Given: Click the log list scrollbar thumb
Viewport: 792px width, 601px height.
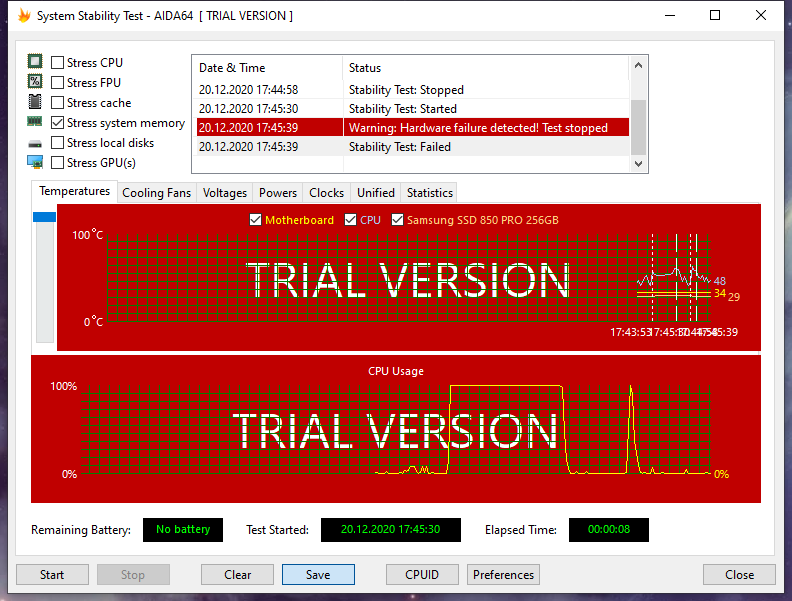Looking at the screenshot, I should pyautogui.click(x=638, y=127).
